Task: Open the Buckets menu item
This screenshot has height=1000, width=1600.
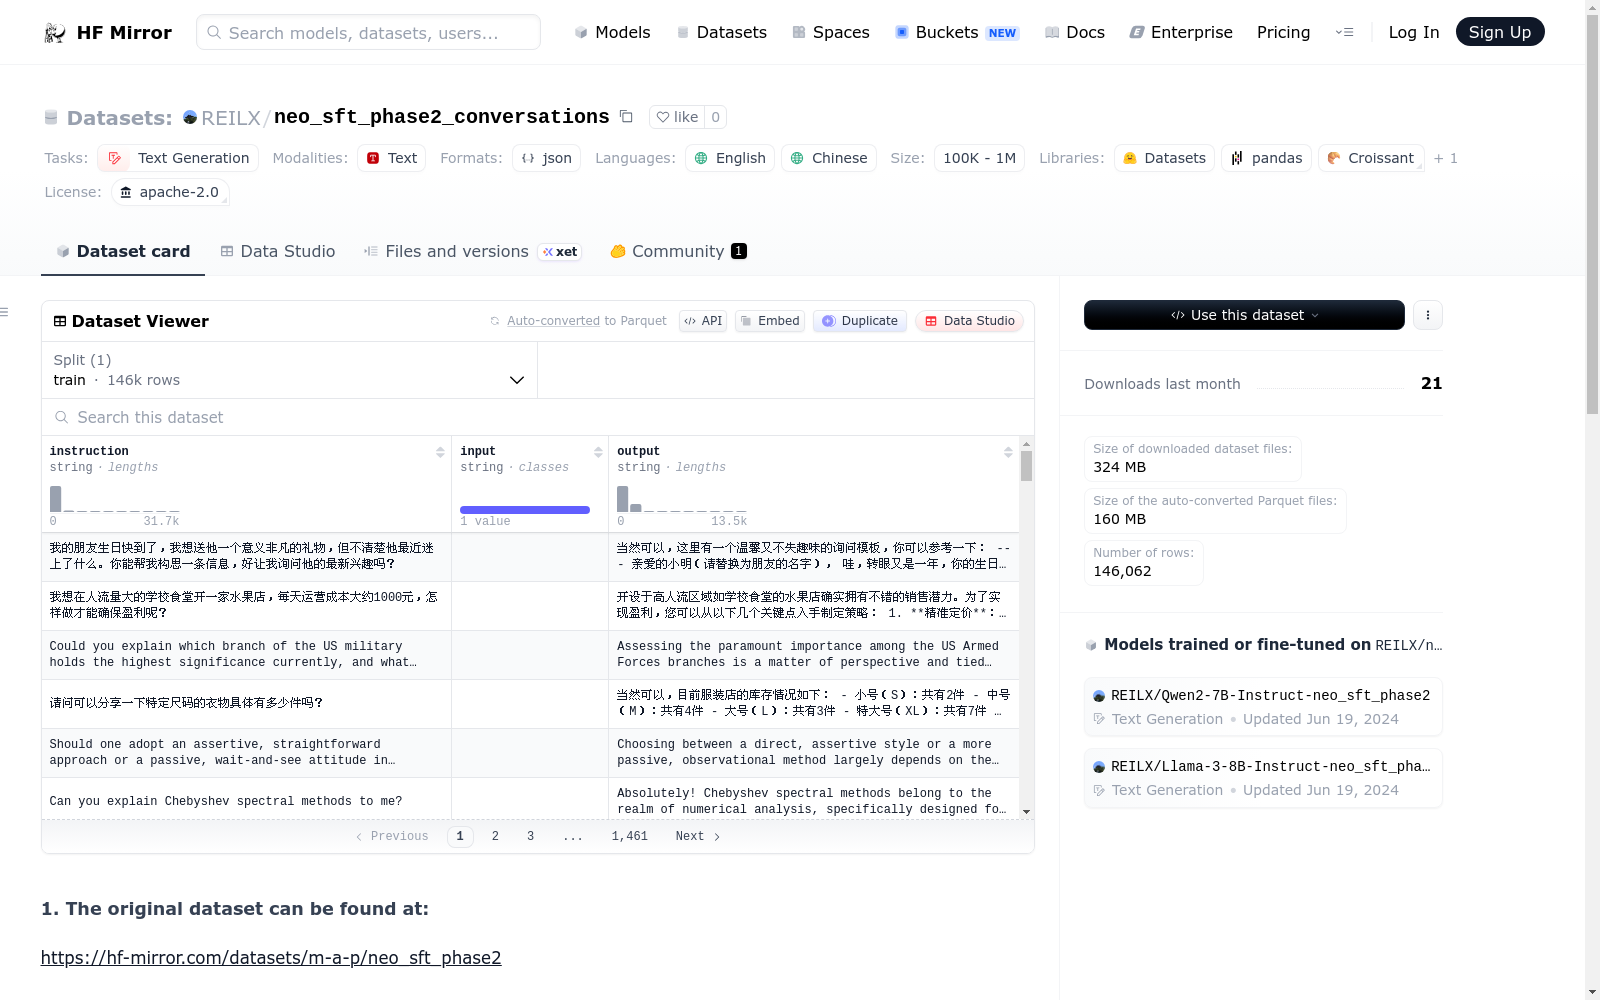Action: (956, 32)
